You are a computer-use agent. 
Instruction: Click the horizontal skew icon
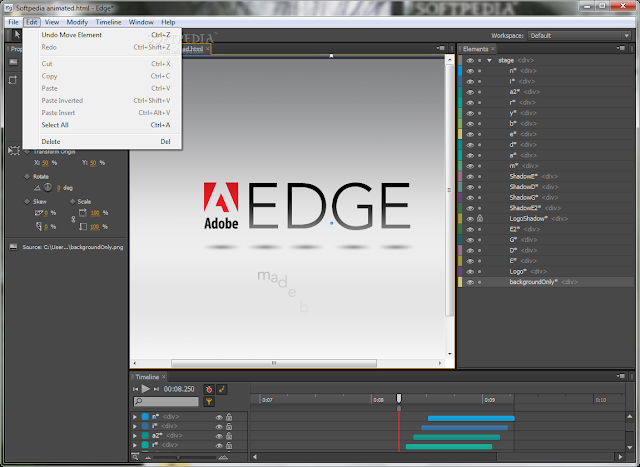(x=39, y=213)
